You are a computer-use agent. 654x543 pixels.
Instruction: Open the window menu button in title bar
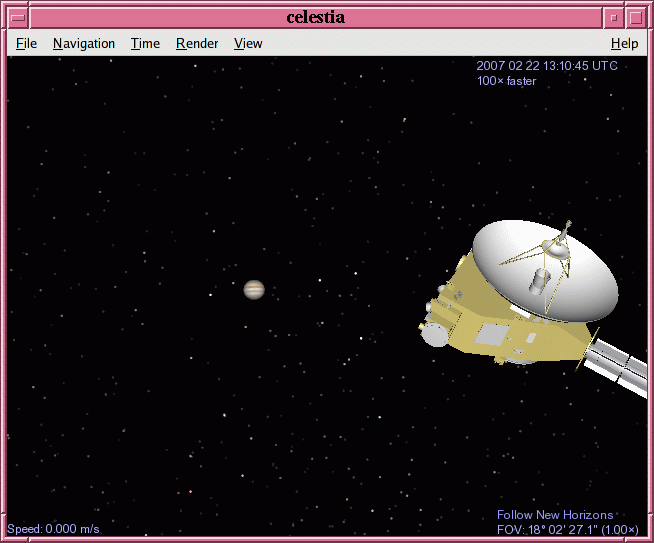[17, 17]
